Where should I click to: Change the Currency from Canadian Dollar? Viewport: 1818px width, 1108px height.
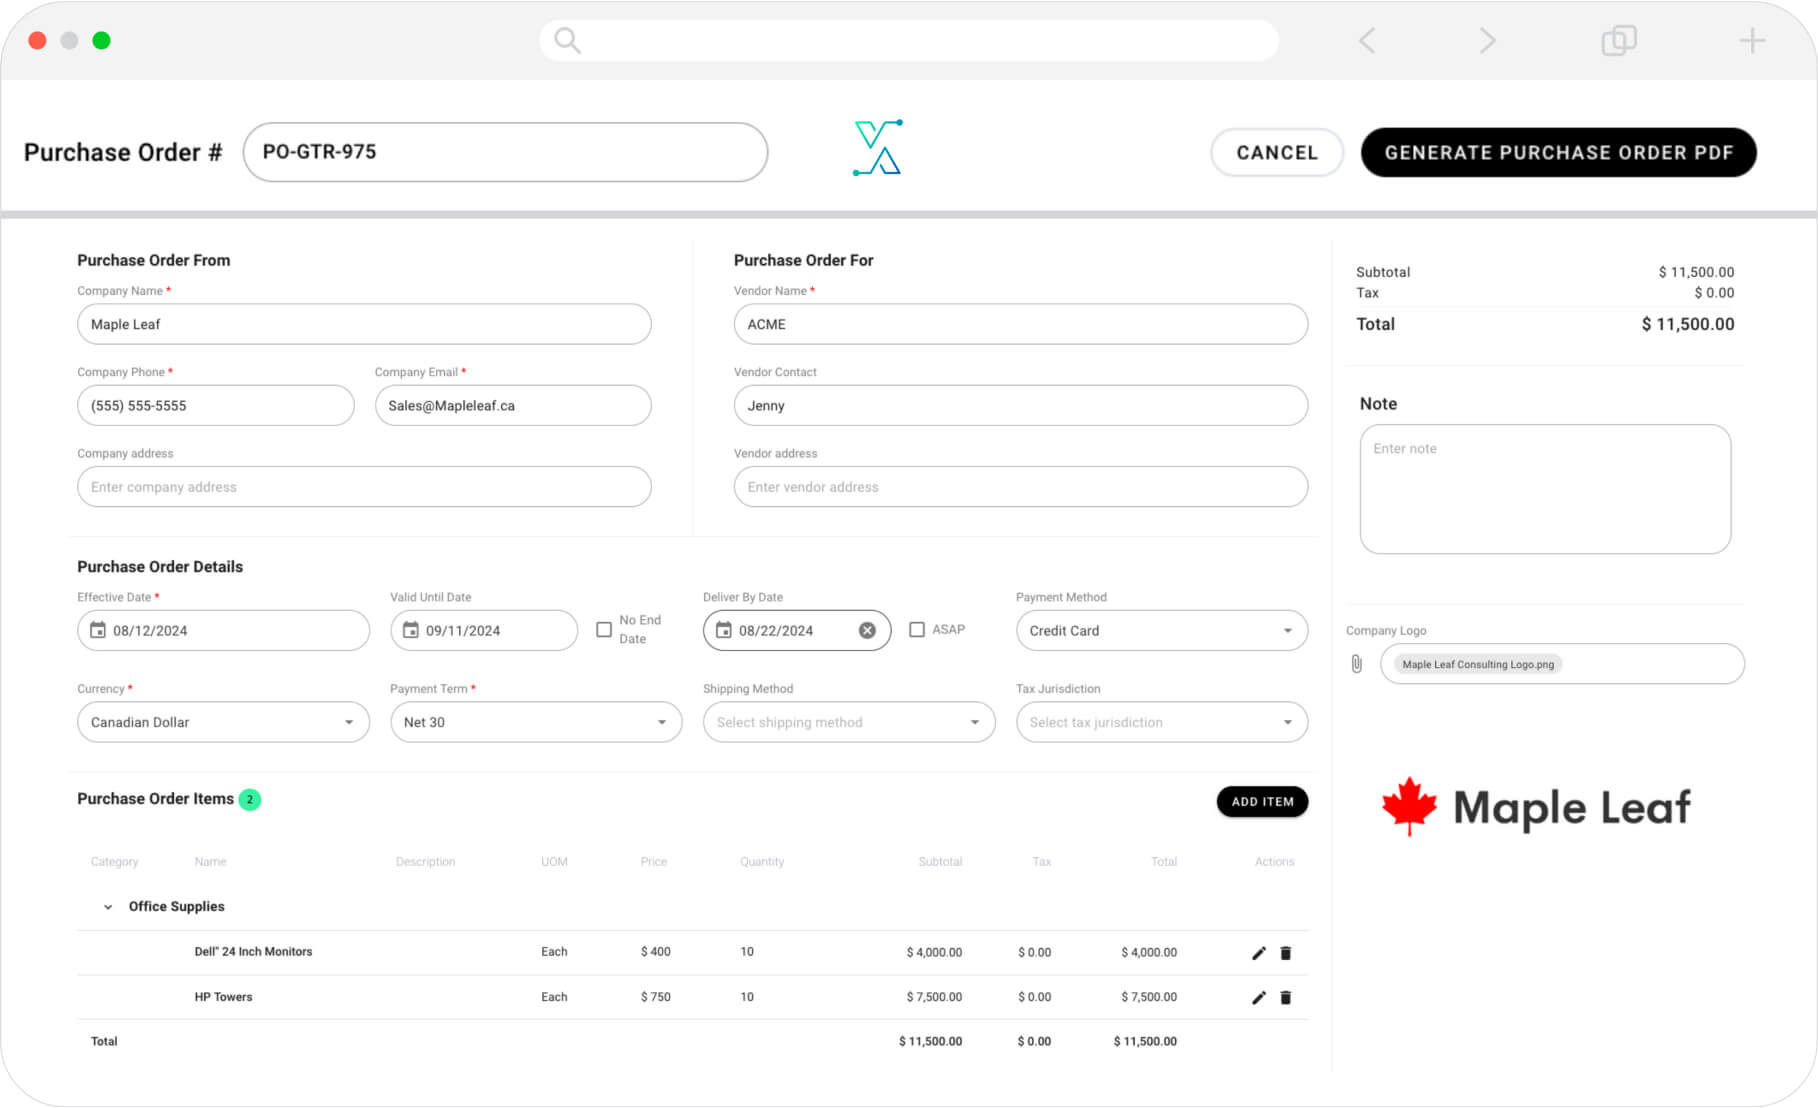(222, 722)
